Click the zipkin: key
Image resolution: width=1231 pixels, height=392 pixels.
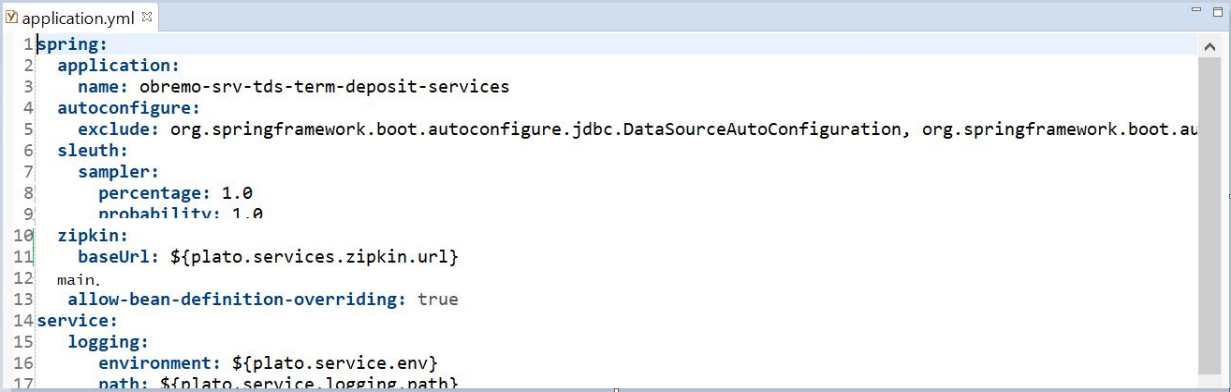[x=93, y=236]
